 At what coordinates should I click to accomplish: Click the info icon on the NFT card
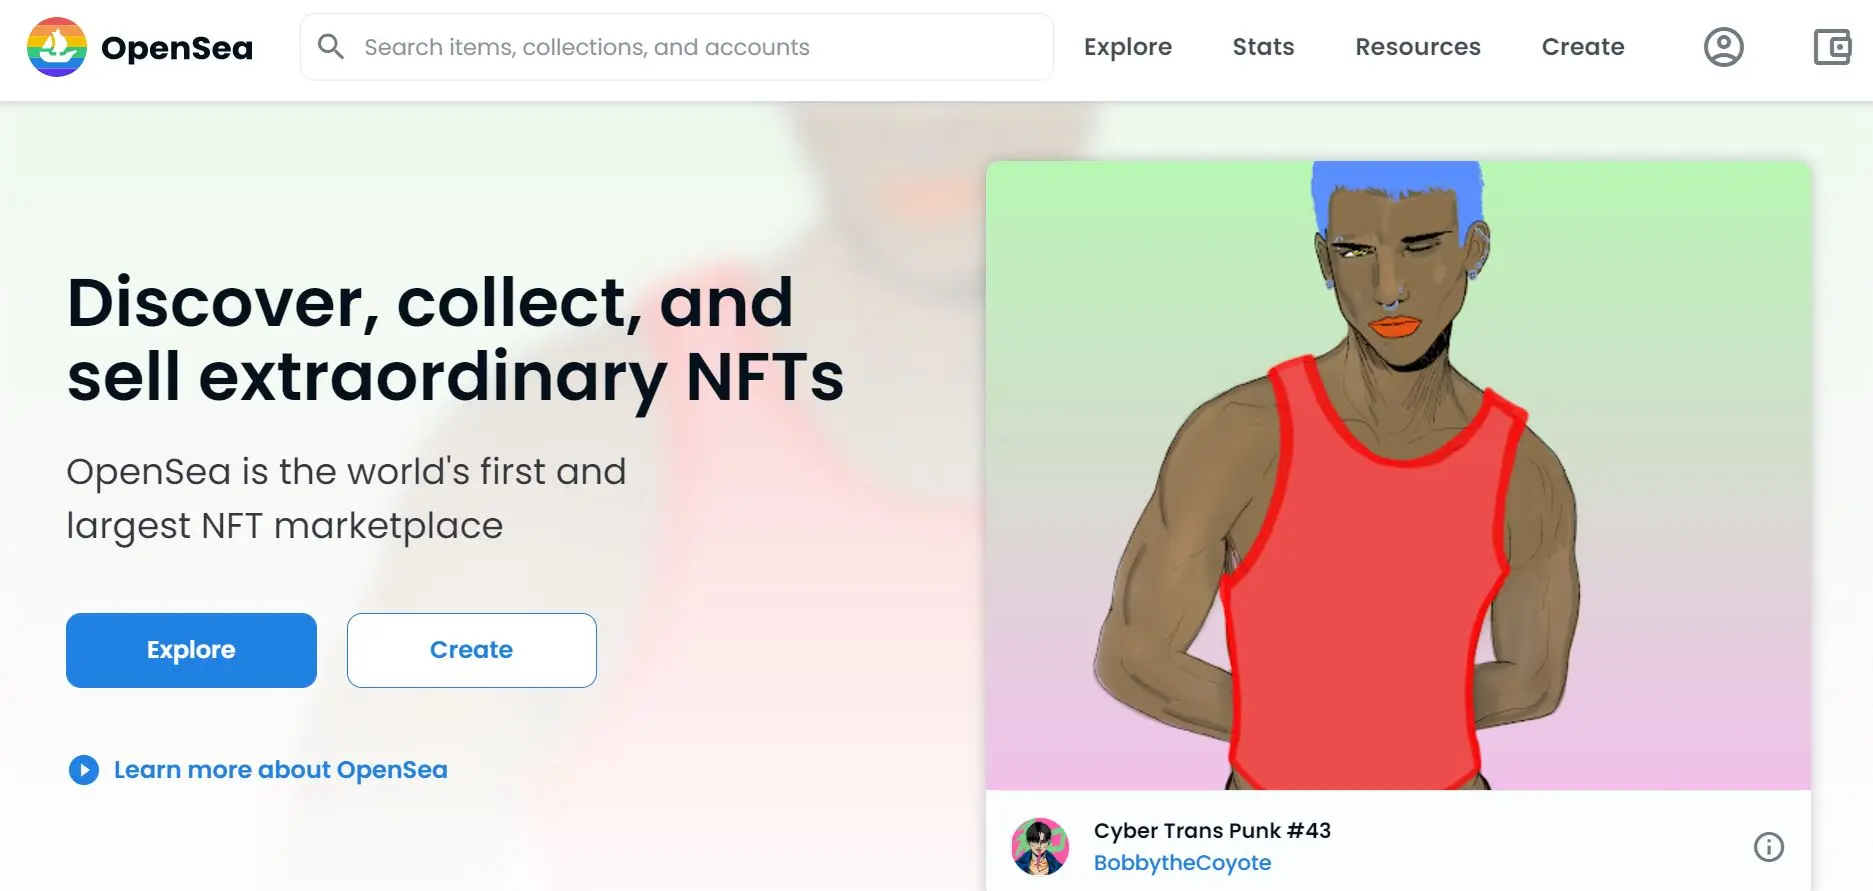coord(1768,847)
